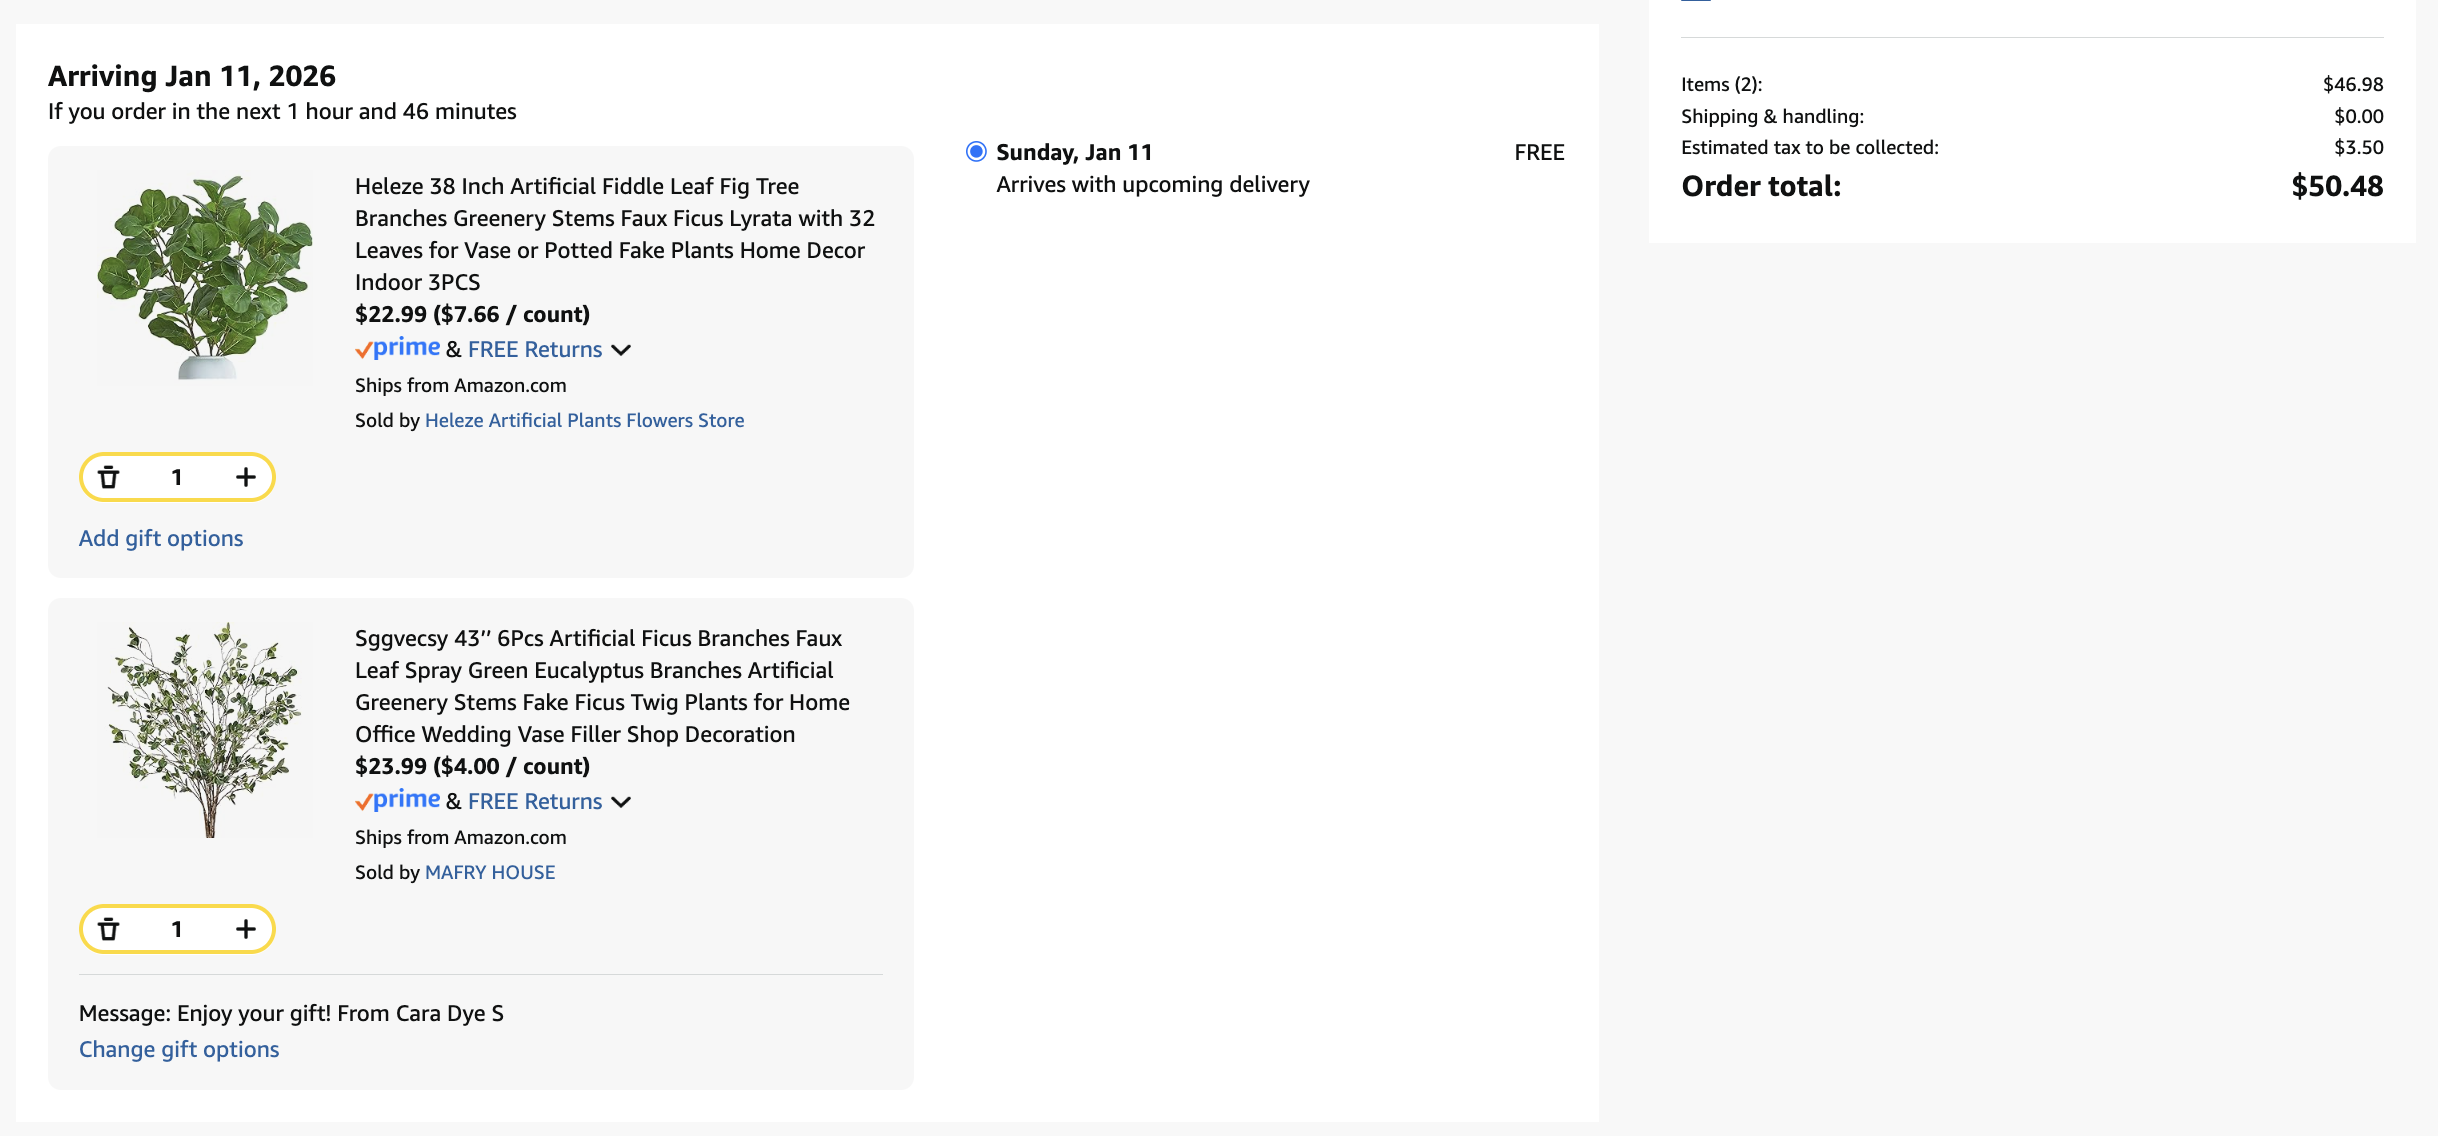Remove Sggvecsy ficus branches with trash icon
Viewport: 2438px width, 1136px height.
109,929
